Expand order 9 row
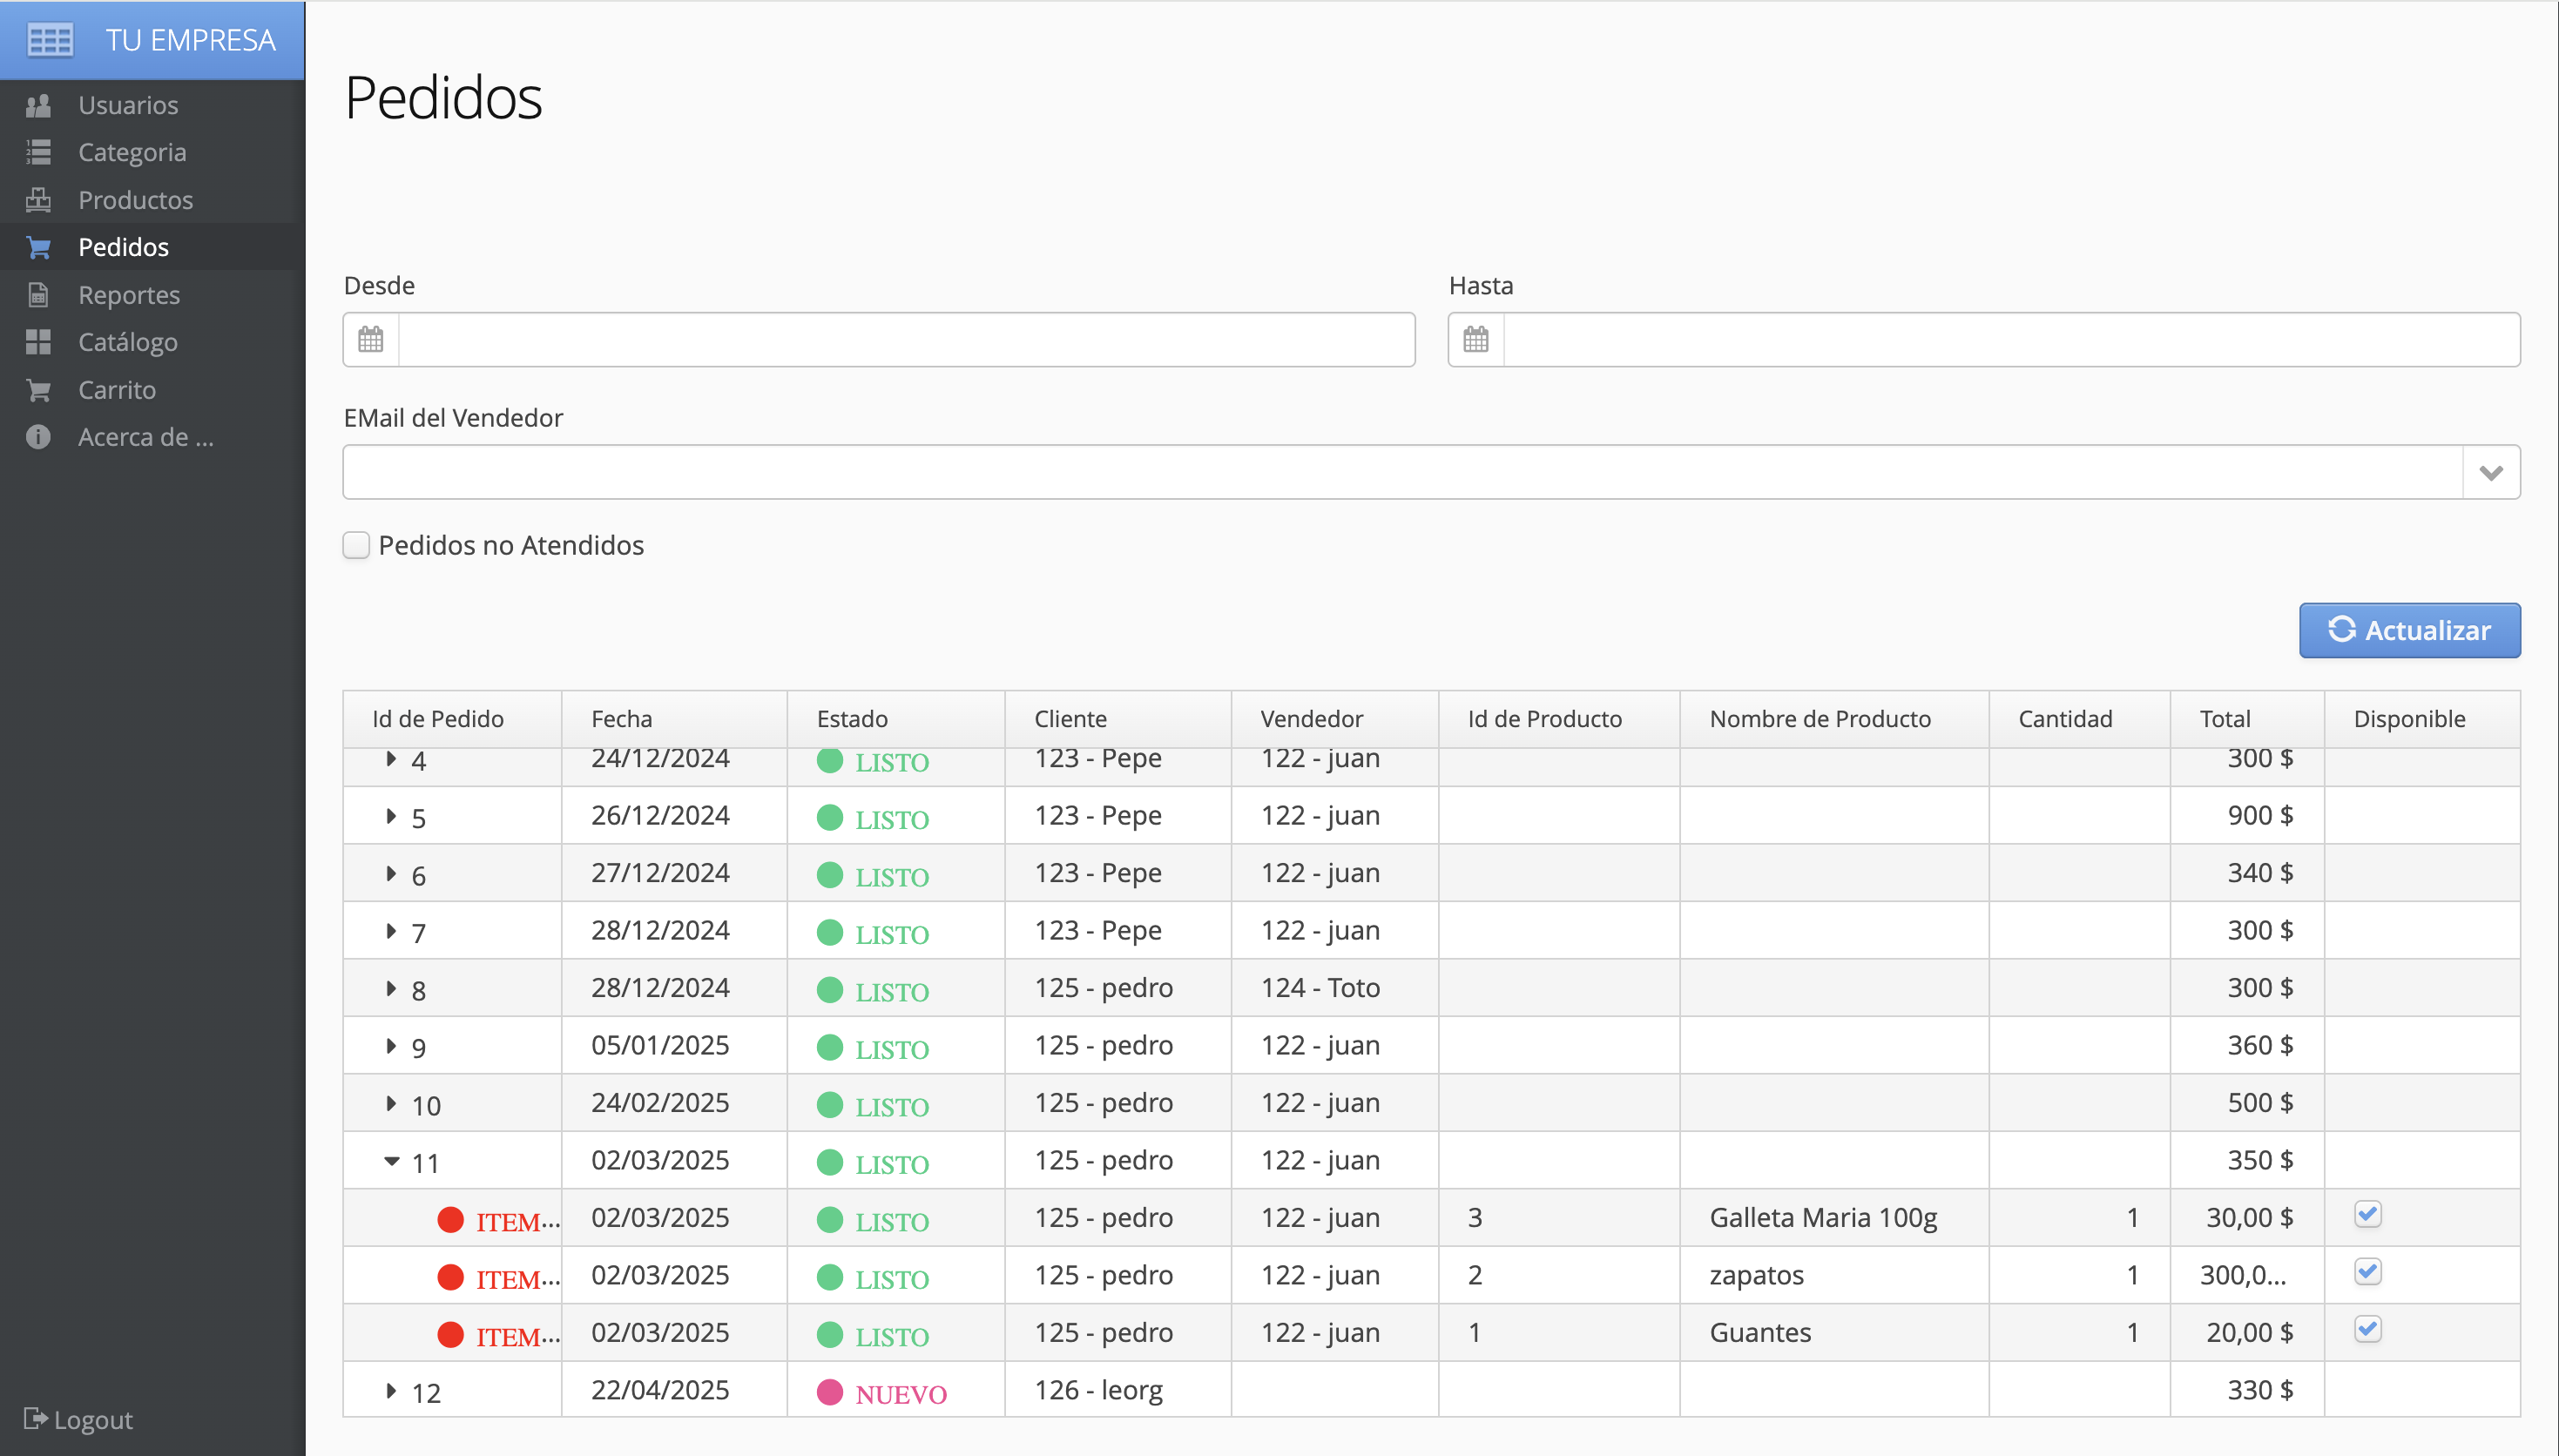This screenshot has height=1456, width=2559. click(391, 1046)
